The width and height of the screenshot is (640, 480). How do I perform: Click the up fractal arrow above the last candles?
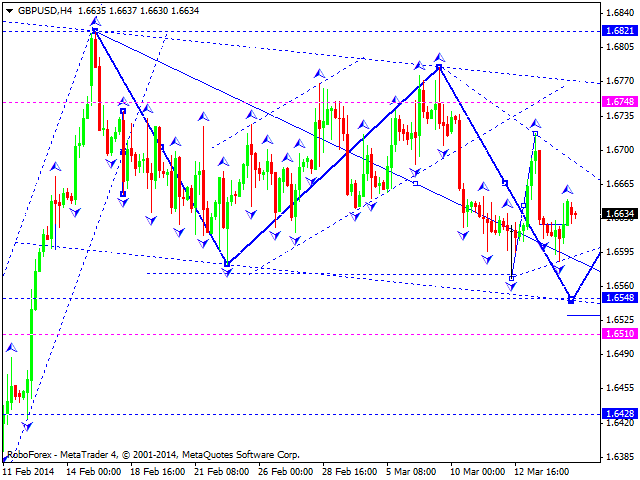click(x=568, y=189)
